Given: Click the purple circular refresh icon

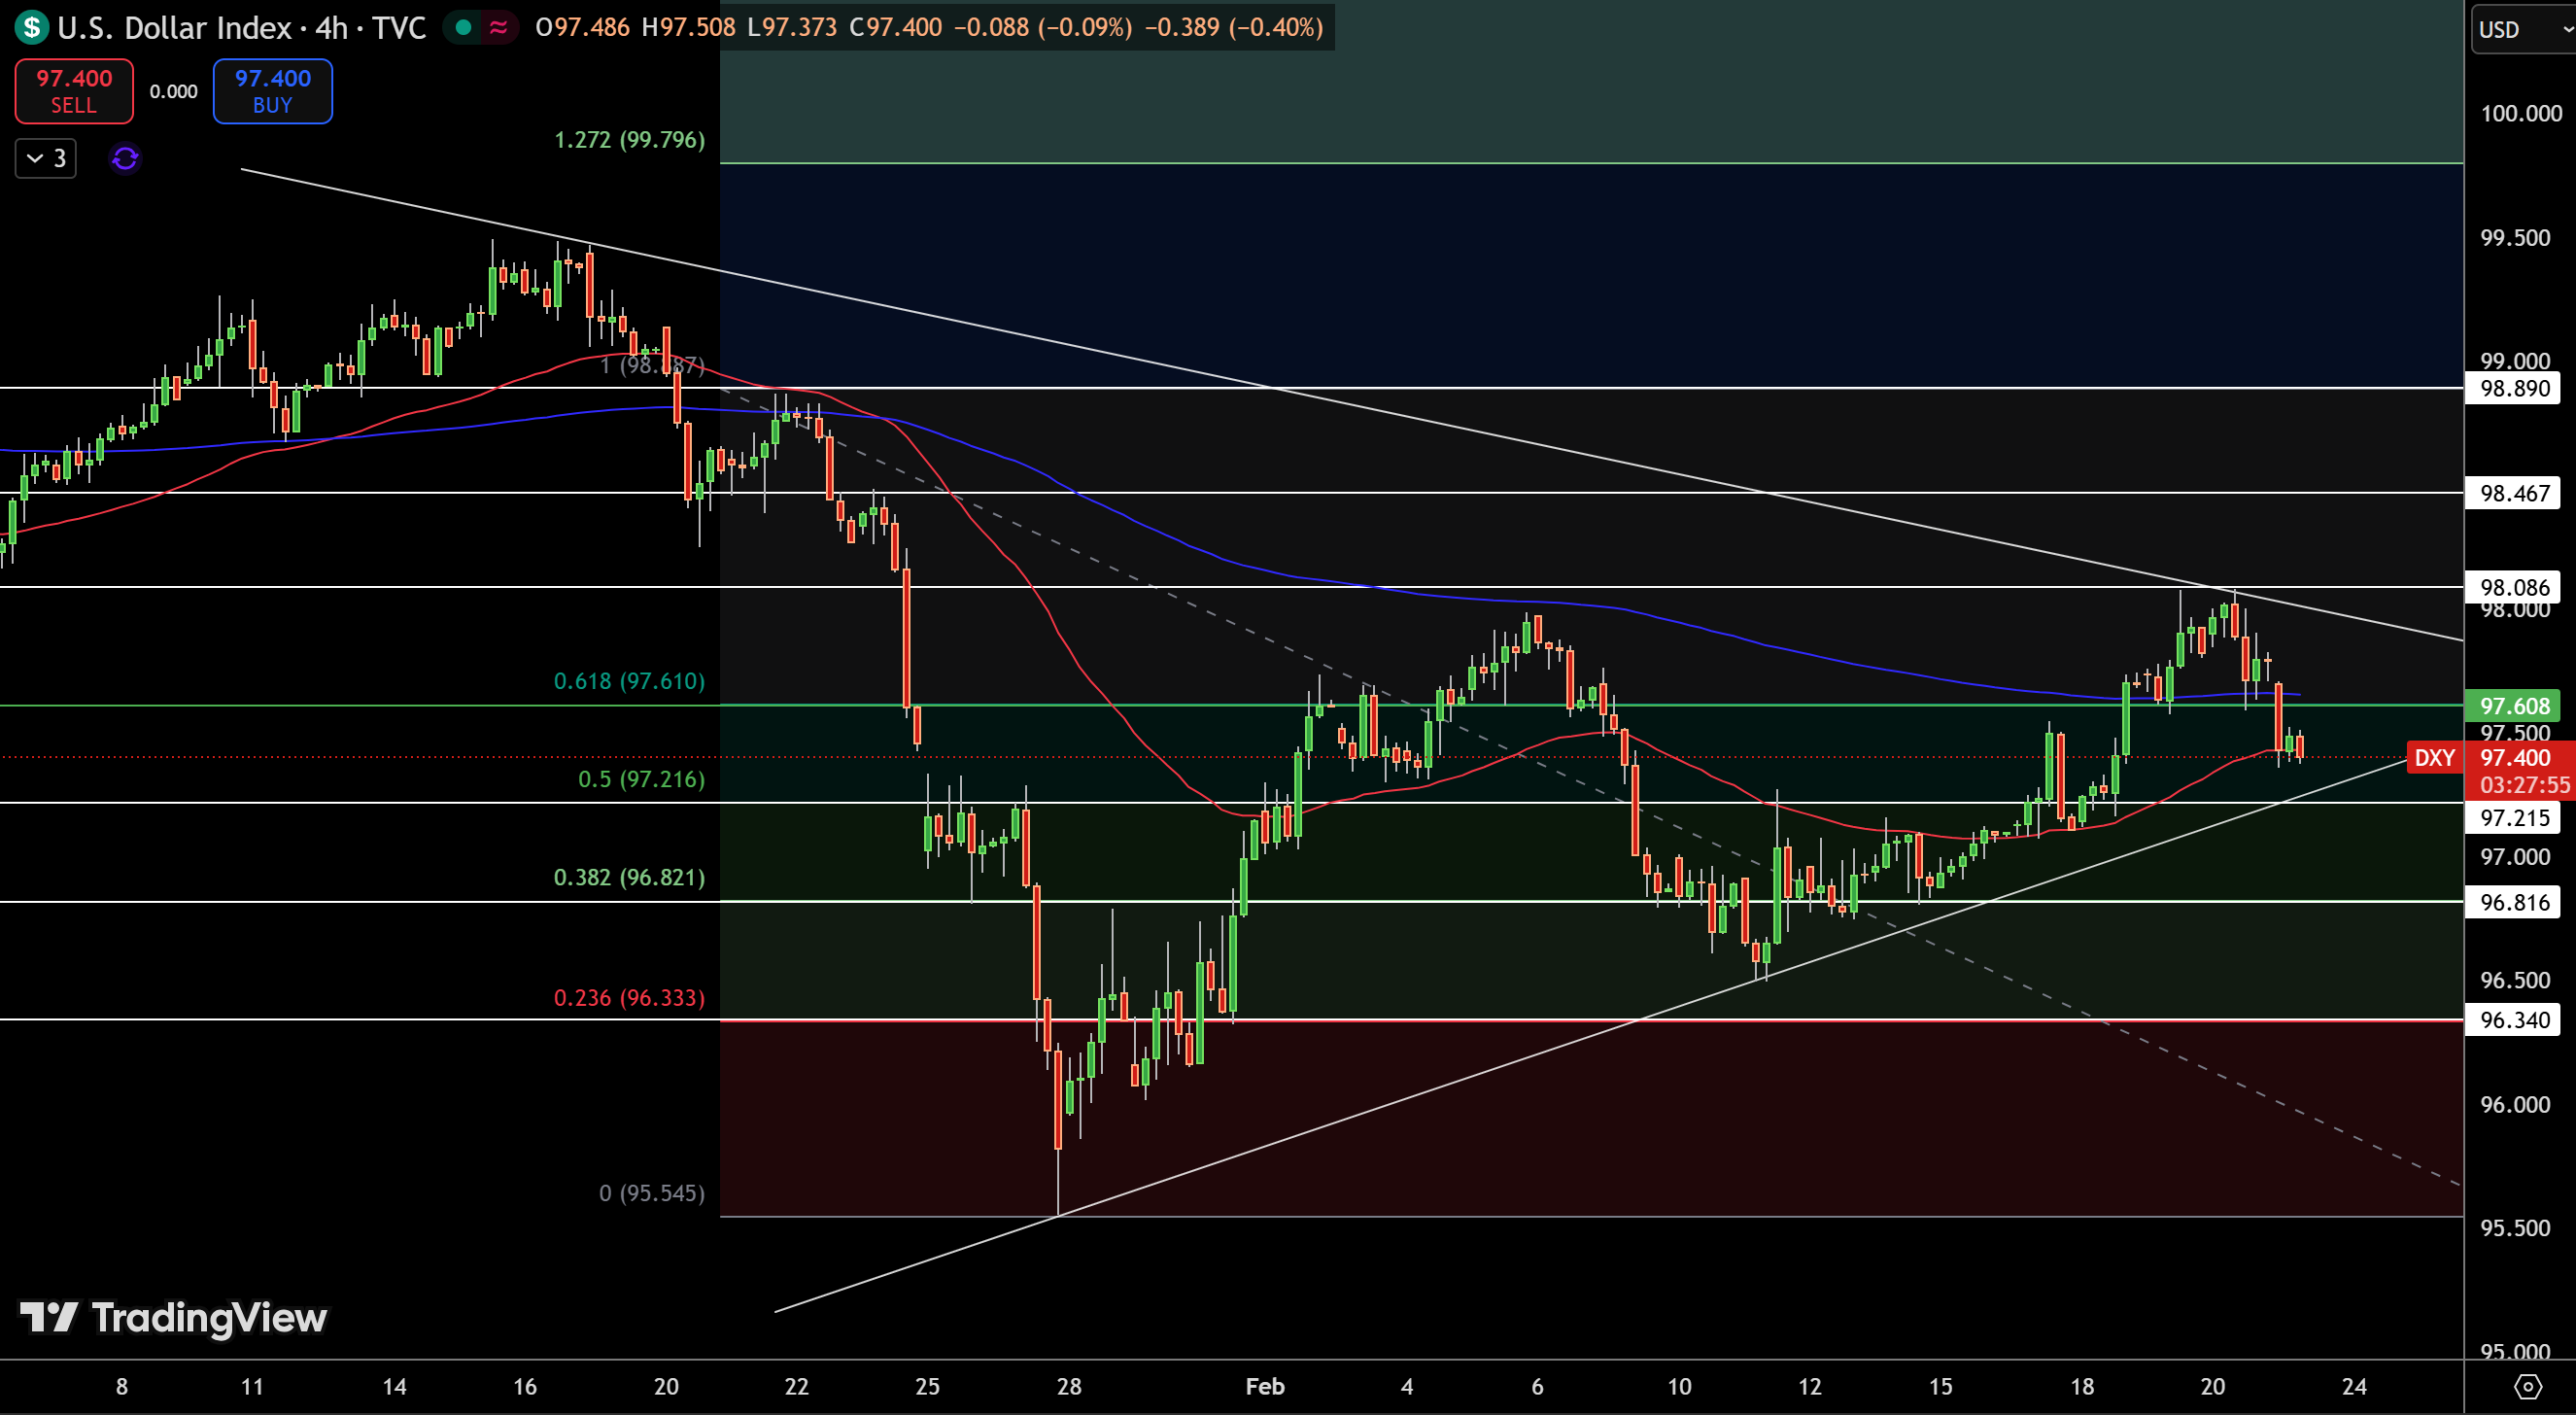Looking at the screenshot, I should tap(125, 158).
